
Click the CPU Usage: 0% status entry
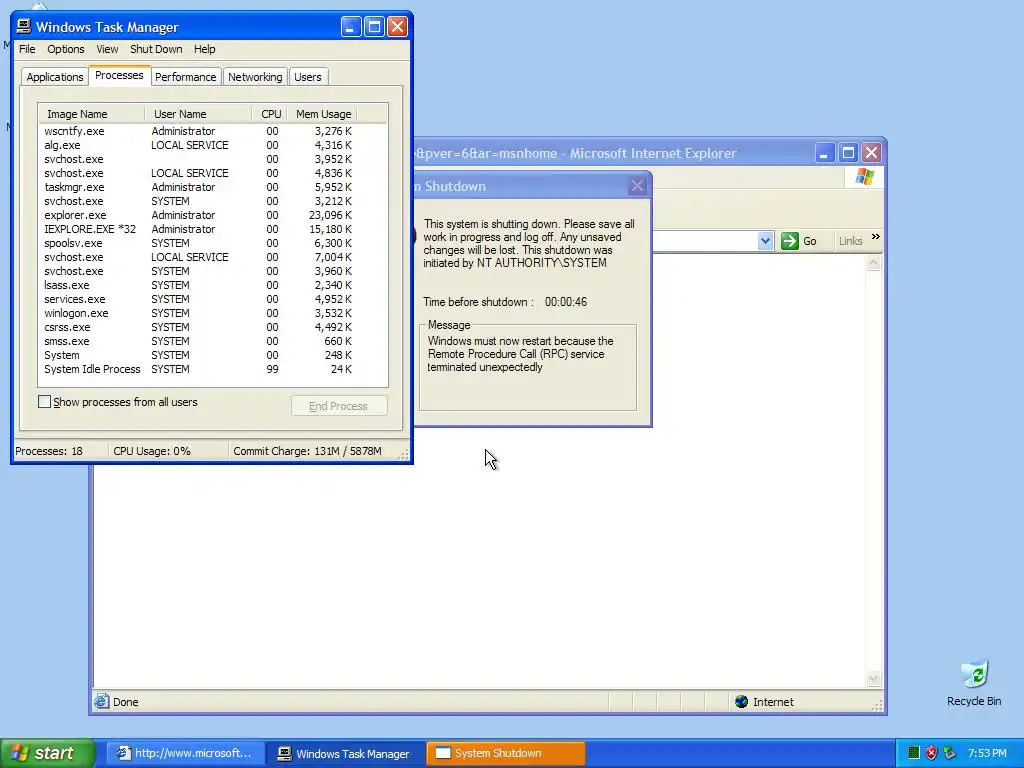pos(152,451)
